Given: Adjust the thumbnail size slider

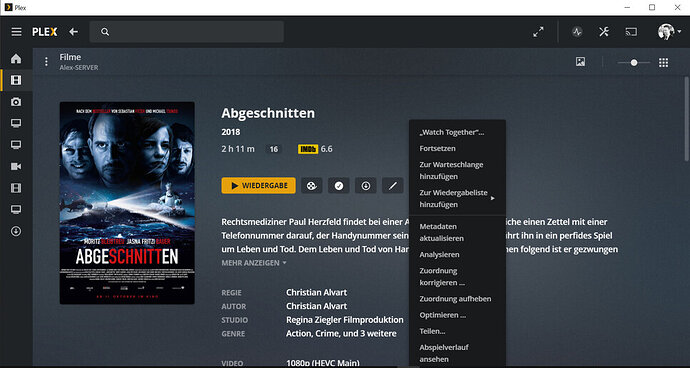Looking at the screenshot, I should 634,63.
